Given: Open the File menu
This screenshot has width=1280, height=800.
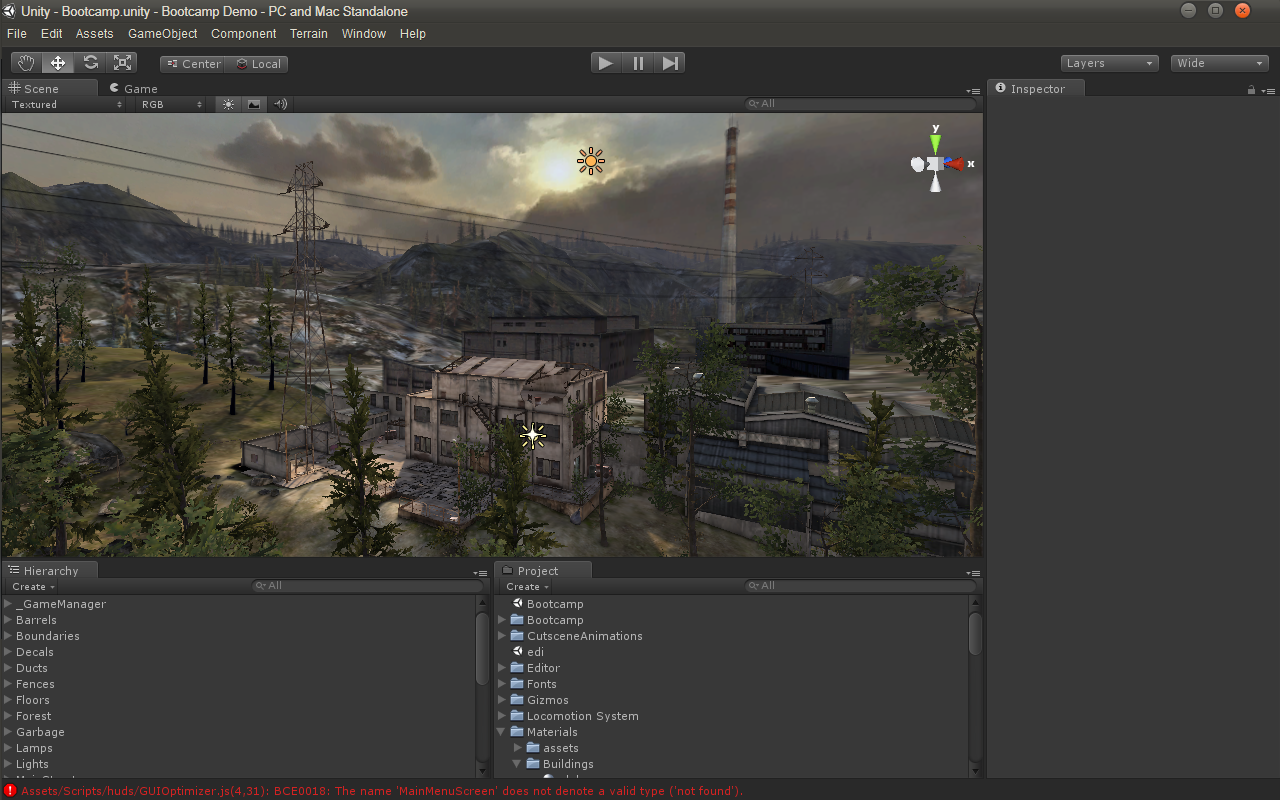Looking at the screenshot, I should tap(17, 34).
